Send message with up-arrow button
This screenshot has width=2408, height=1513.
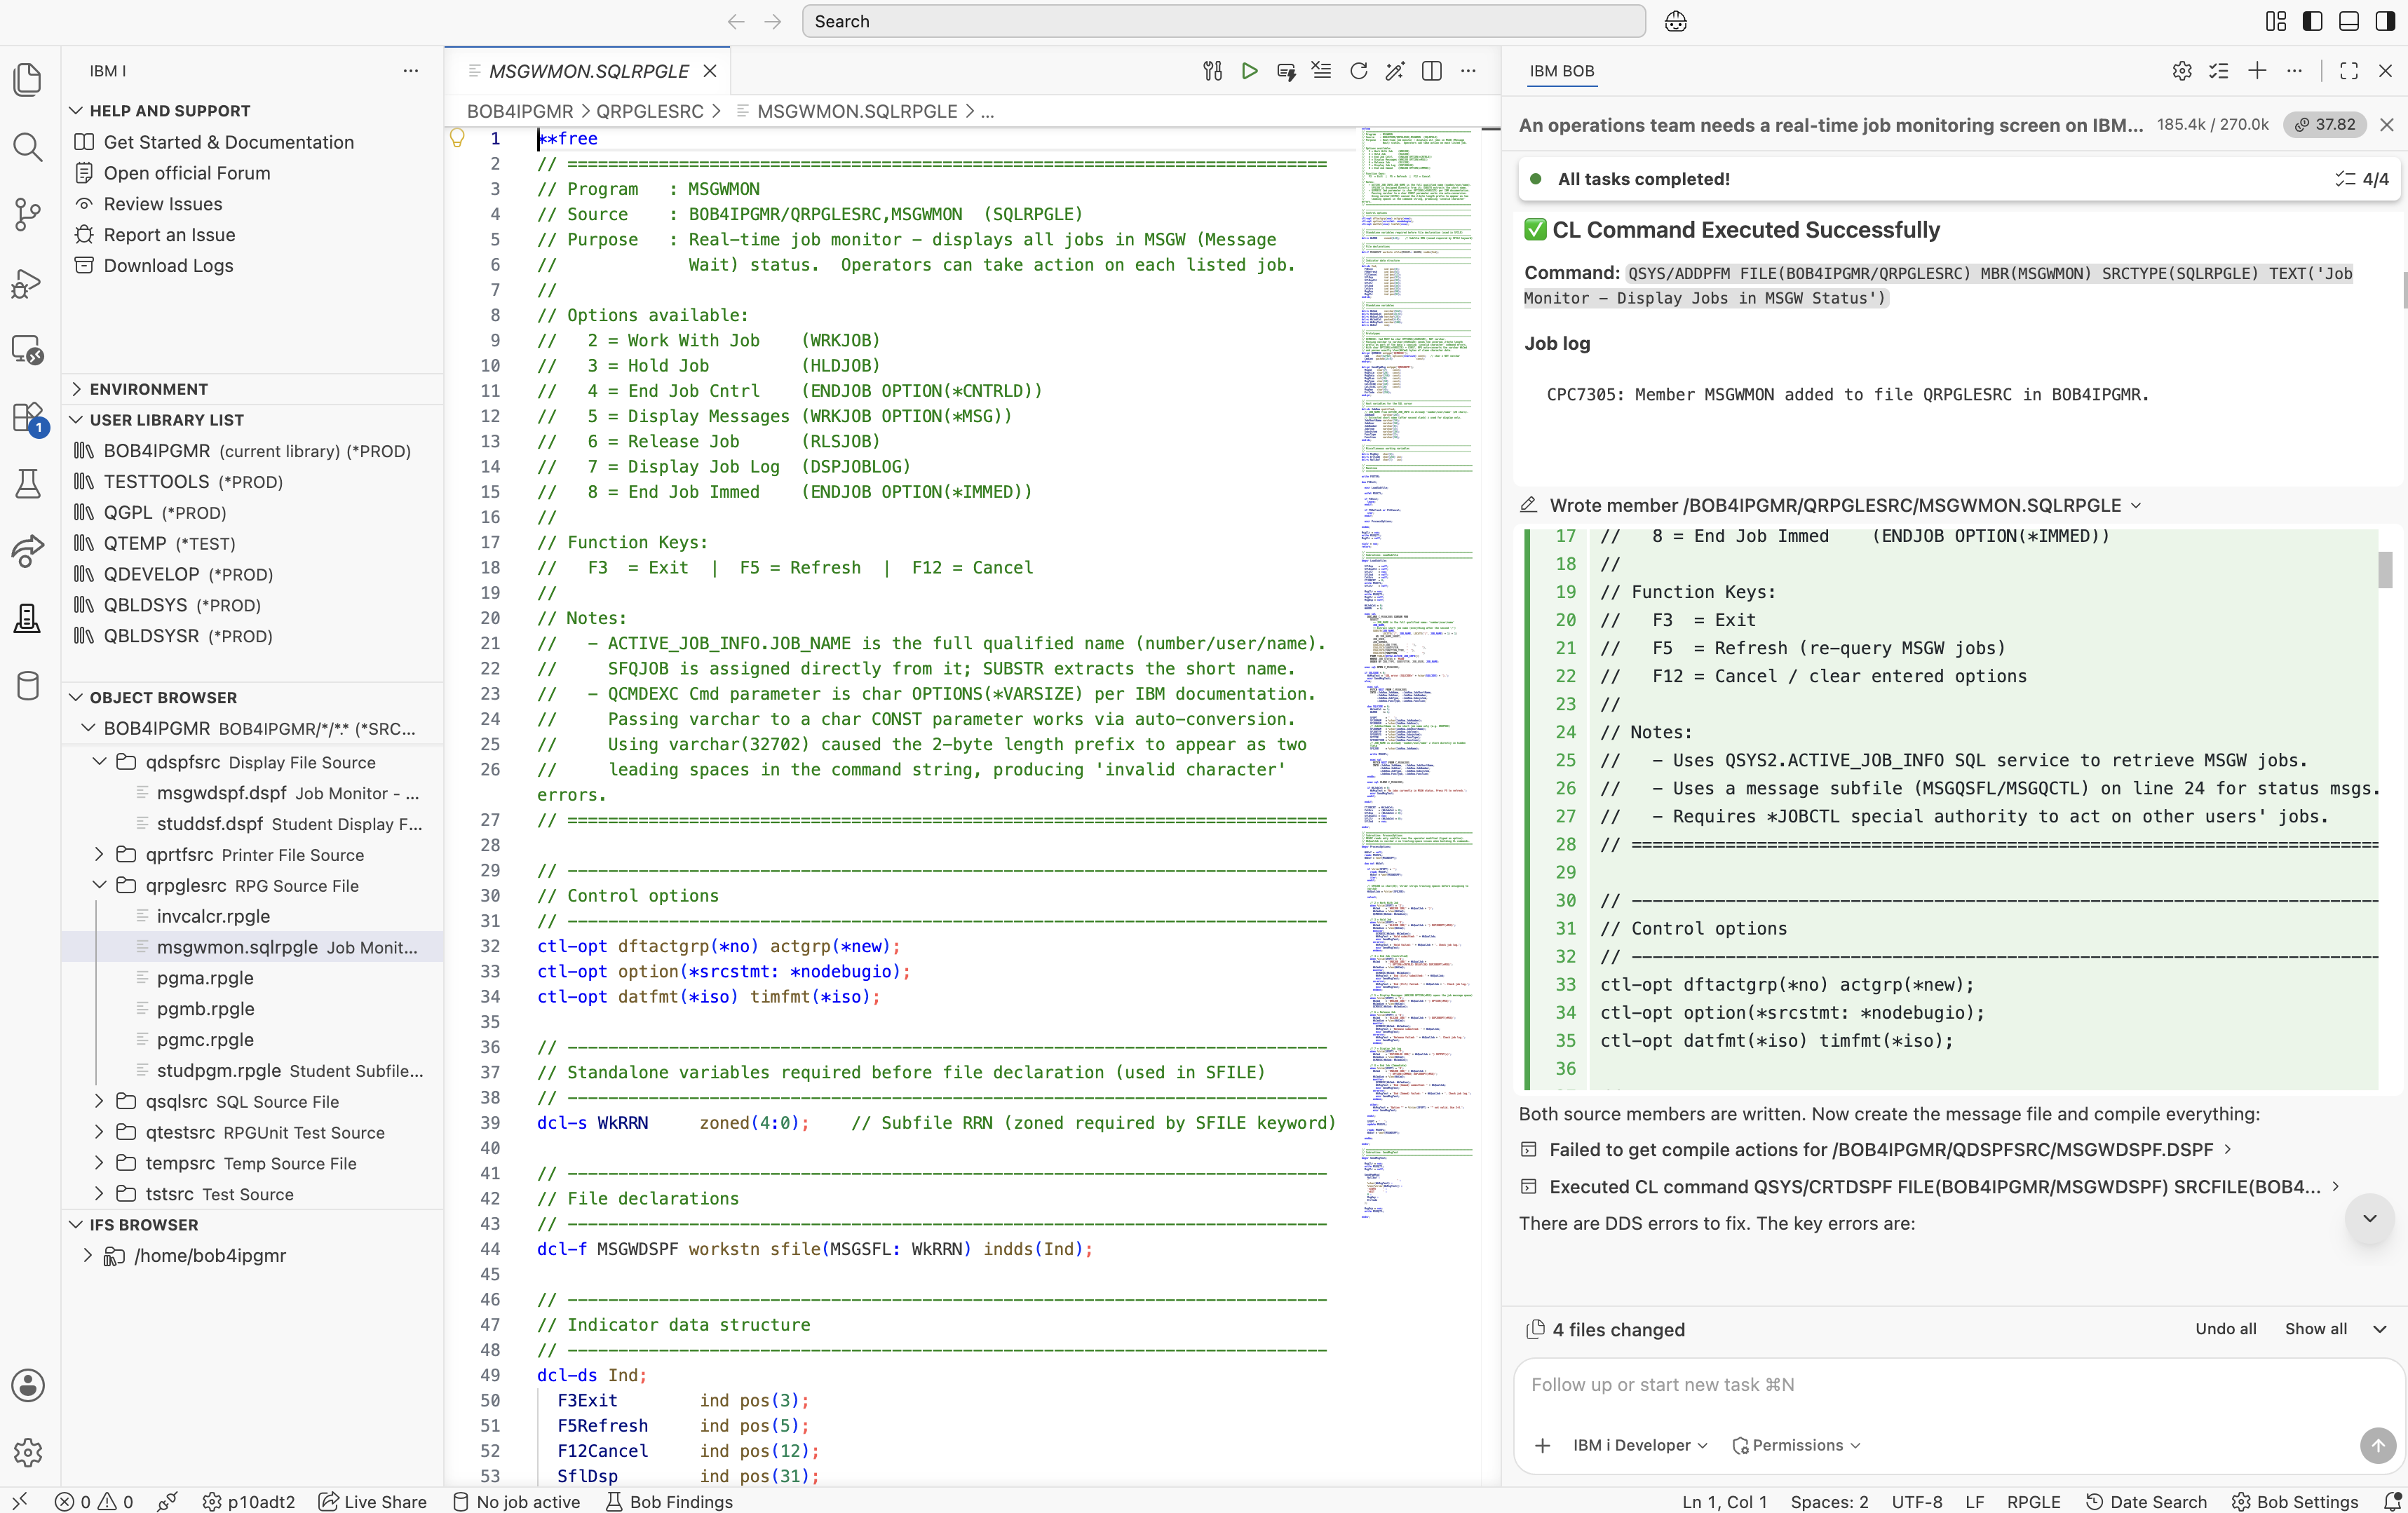point(2378,1445)
